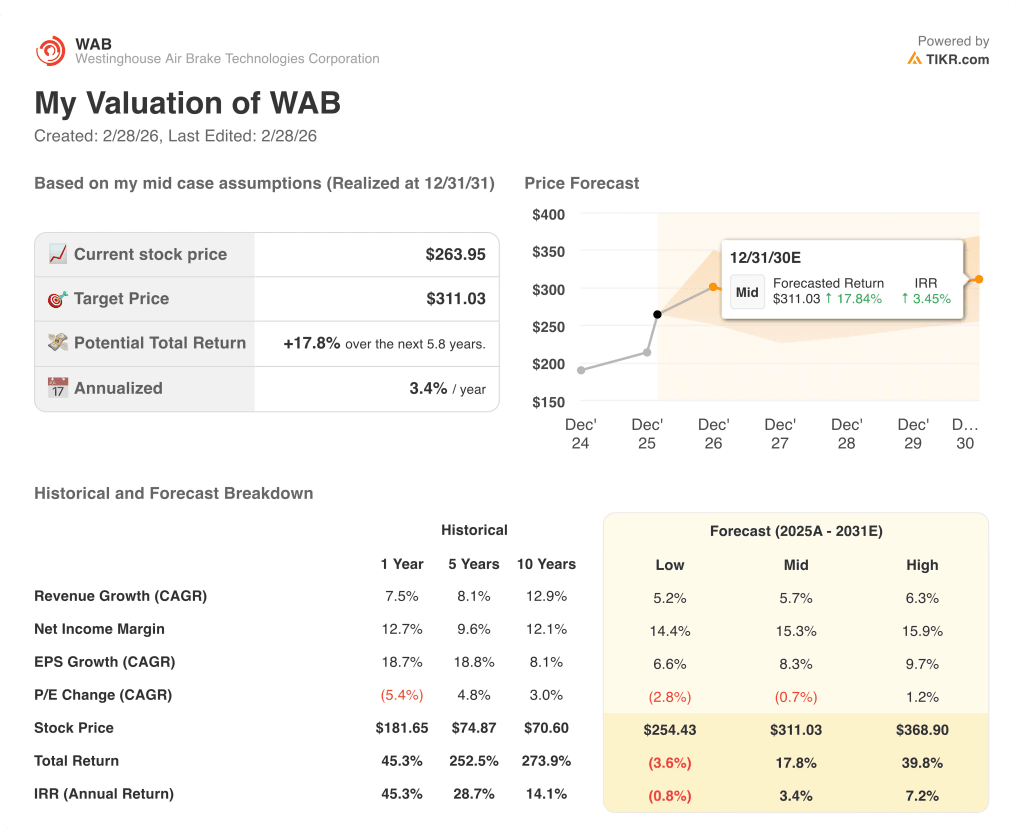Viewport: 1024px width, 832px height.
Task: Click the orange data point at the chart's right edge
Action: (979, 279)
